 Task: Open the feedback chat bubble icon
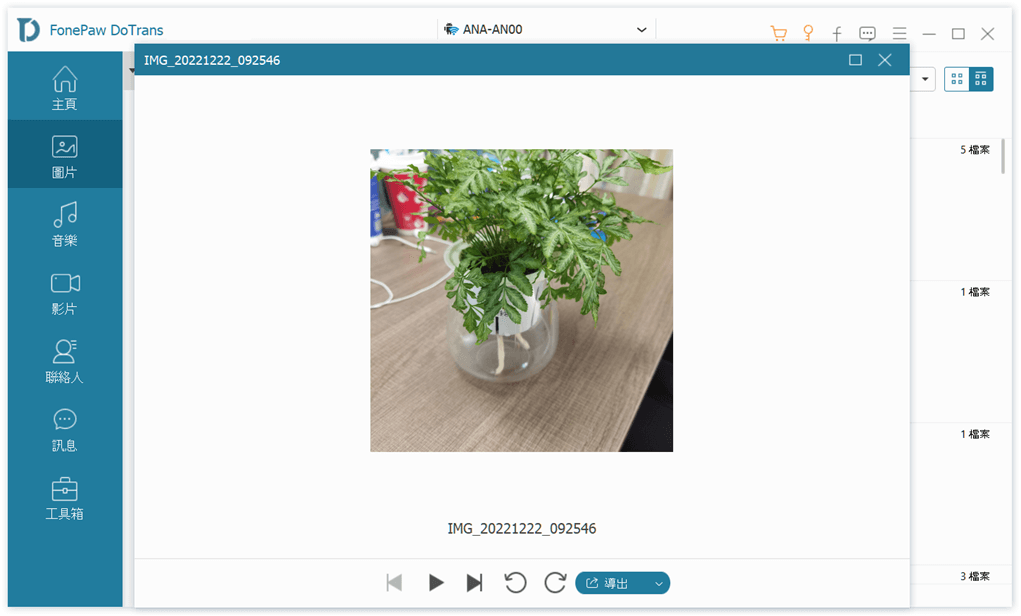click(x=867, y=34)
